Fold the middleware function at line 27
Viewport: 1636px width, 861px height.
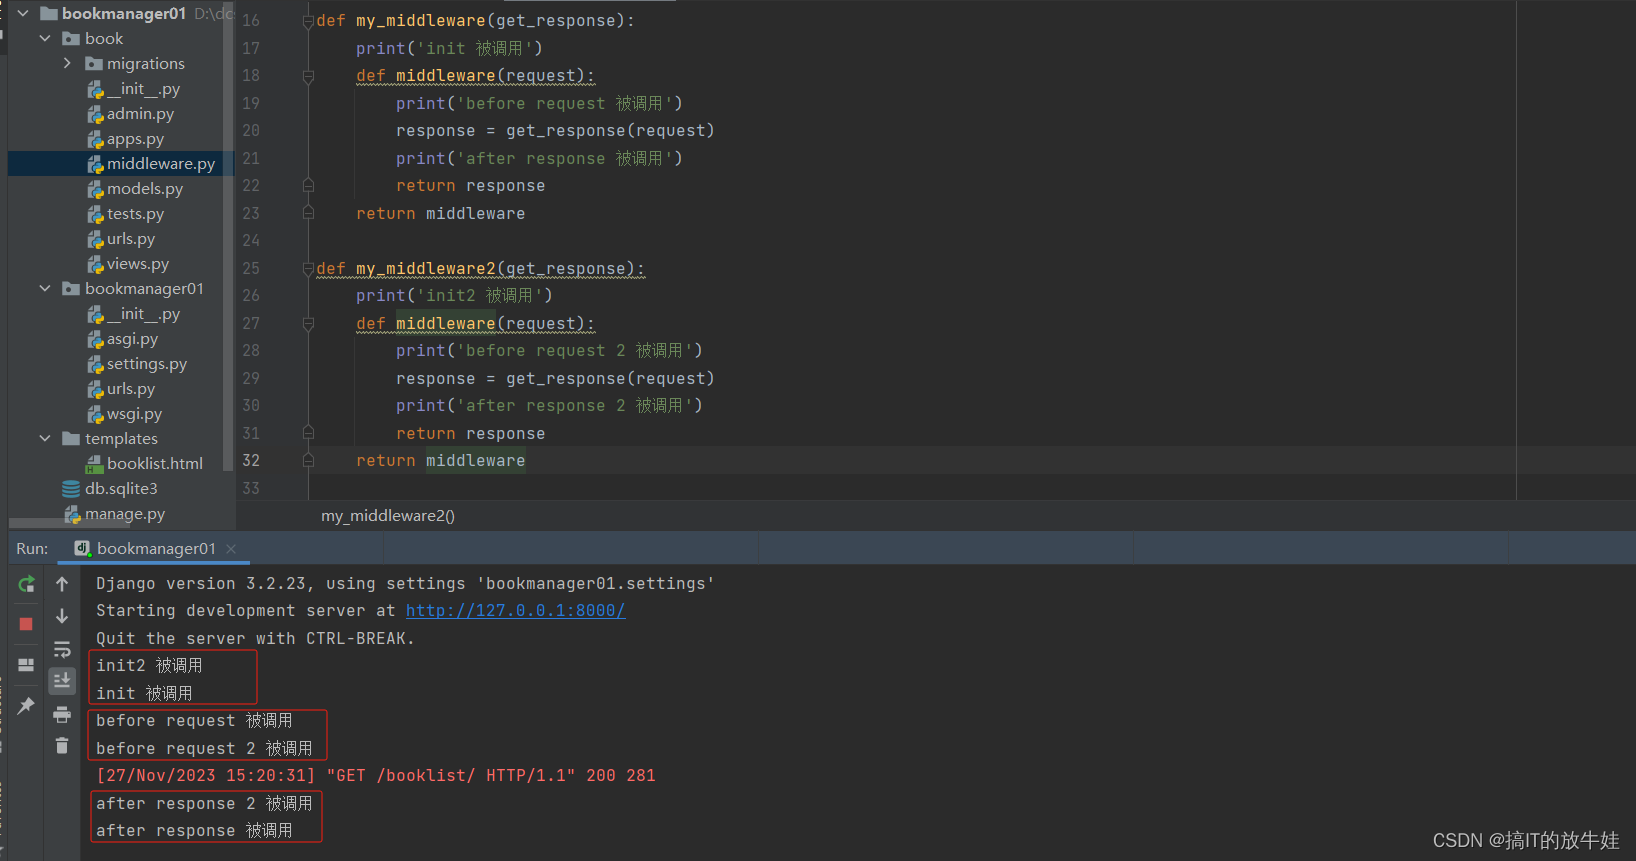[308, 324]
